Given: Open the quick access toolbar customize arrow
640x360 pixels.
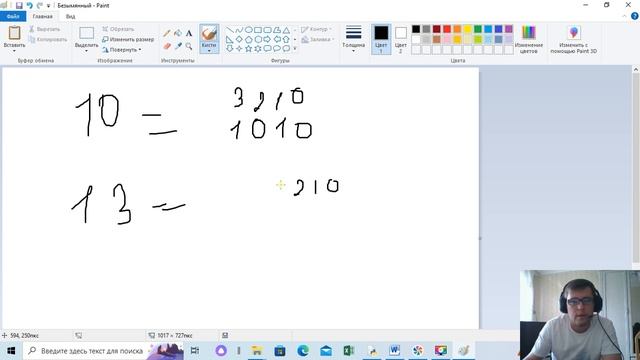Looking at the screenshot, I should click(48, 6).
